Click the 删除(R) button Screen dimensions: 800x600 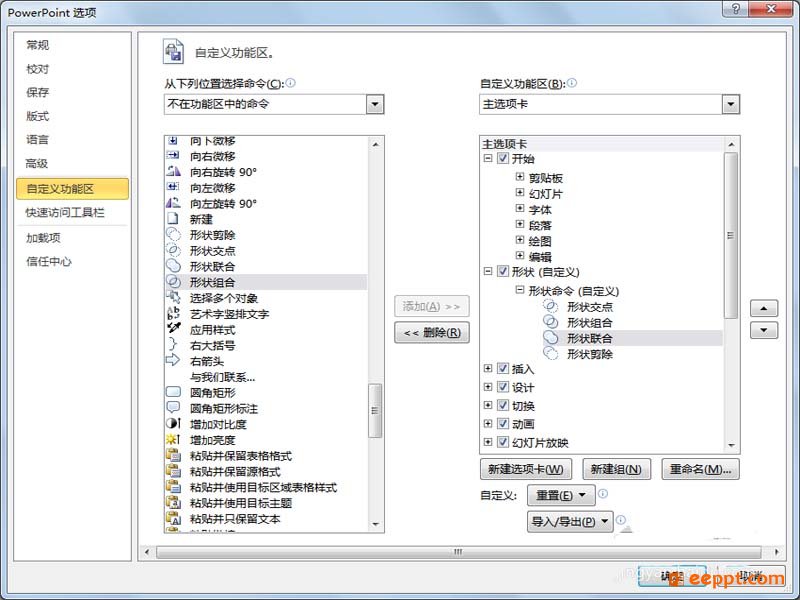tap(432, 333)
